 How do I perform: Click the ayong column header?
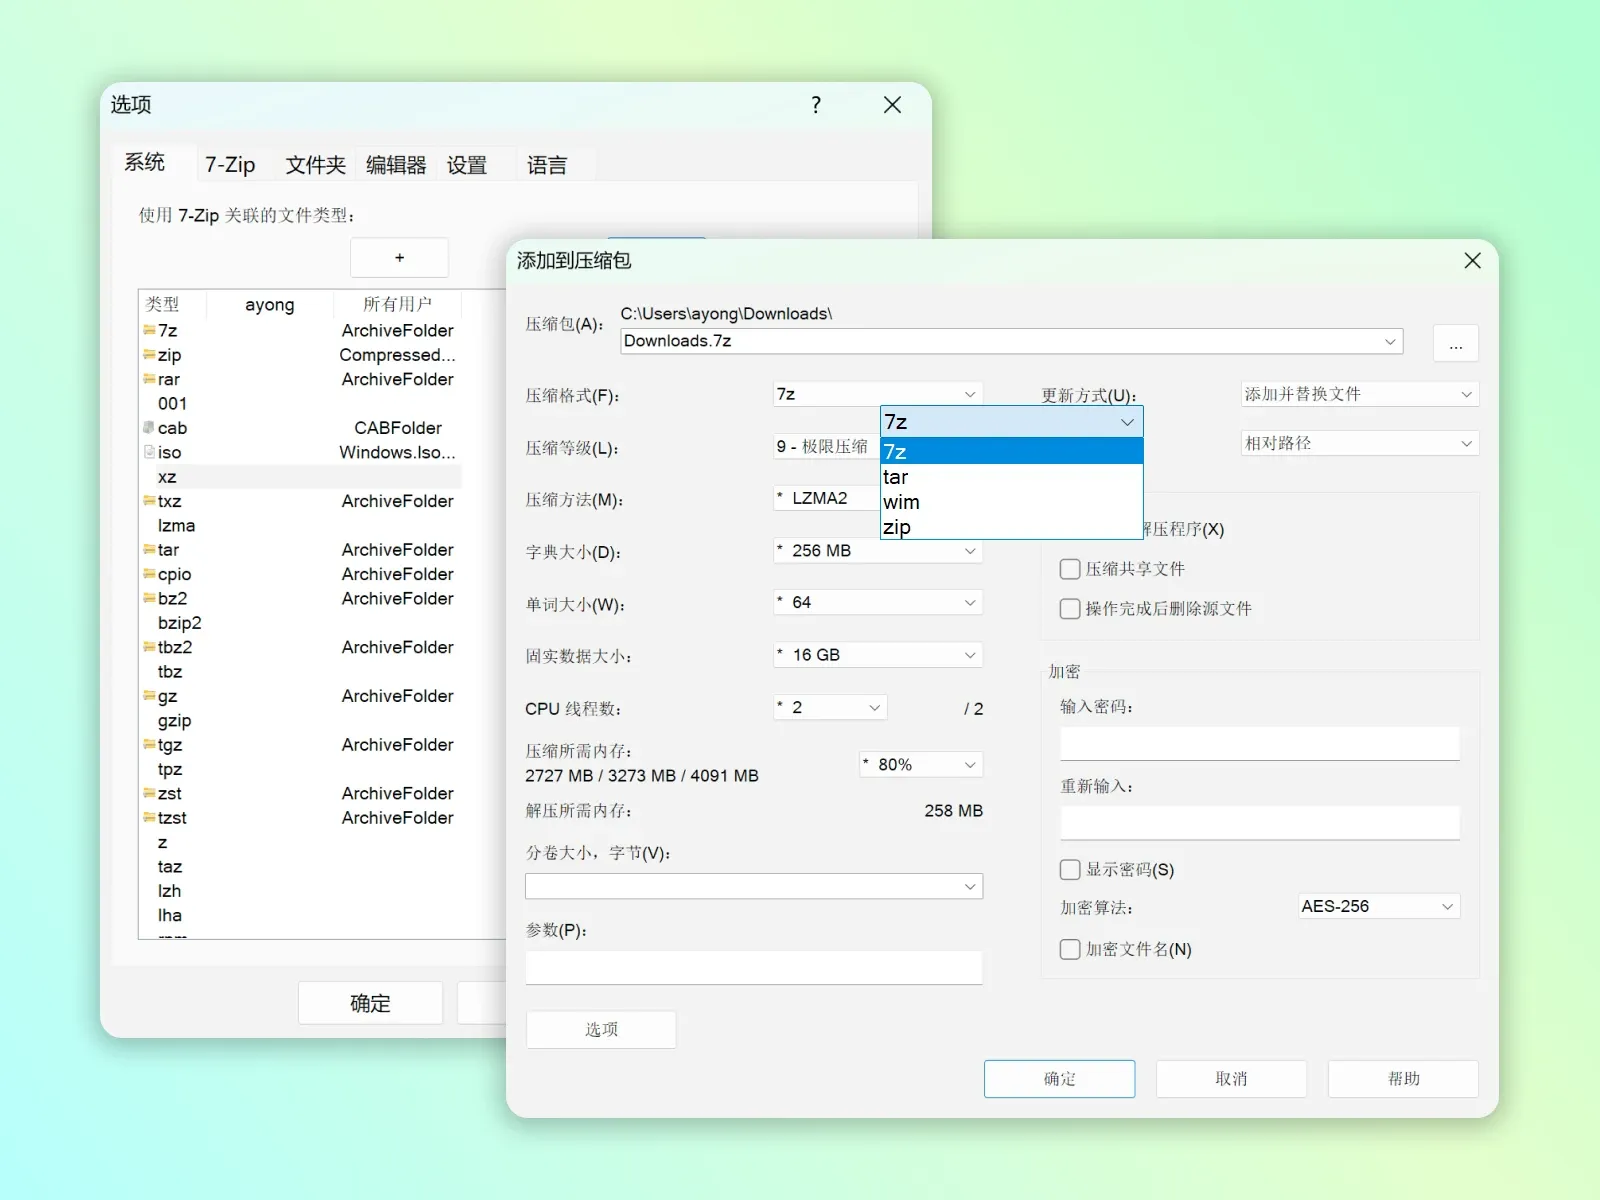coord(270,304)
